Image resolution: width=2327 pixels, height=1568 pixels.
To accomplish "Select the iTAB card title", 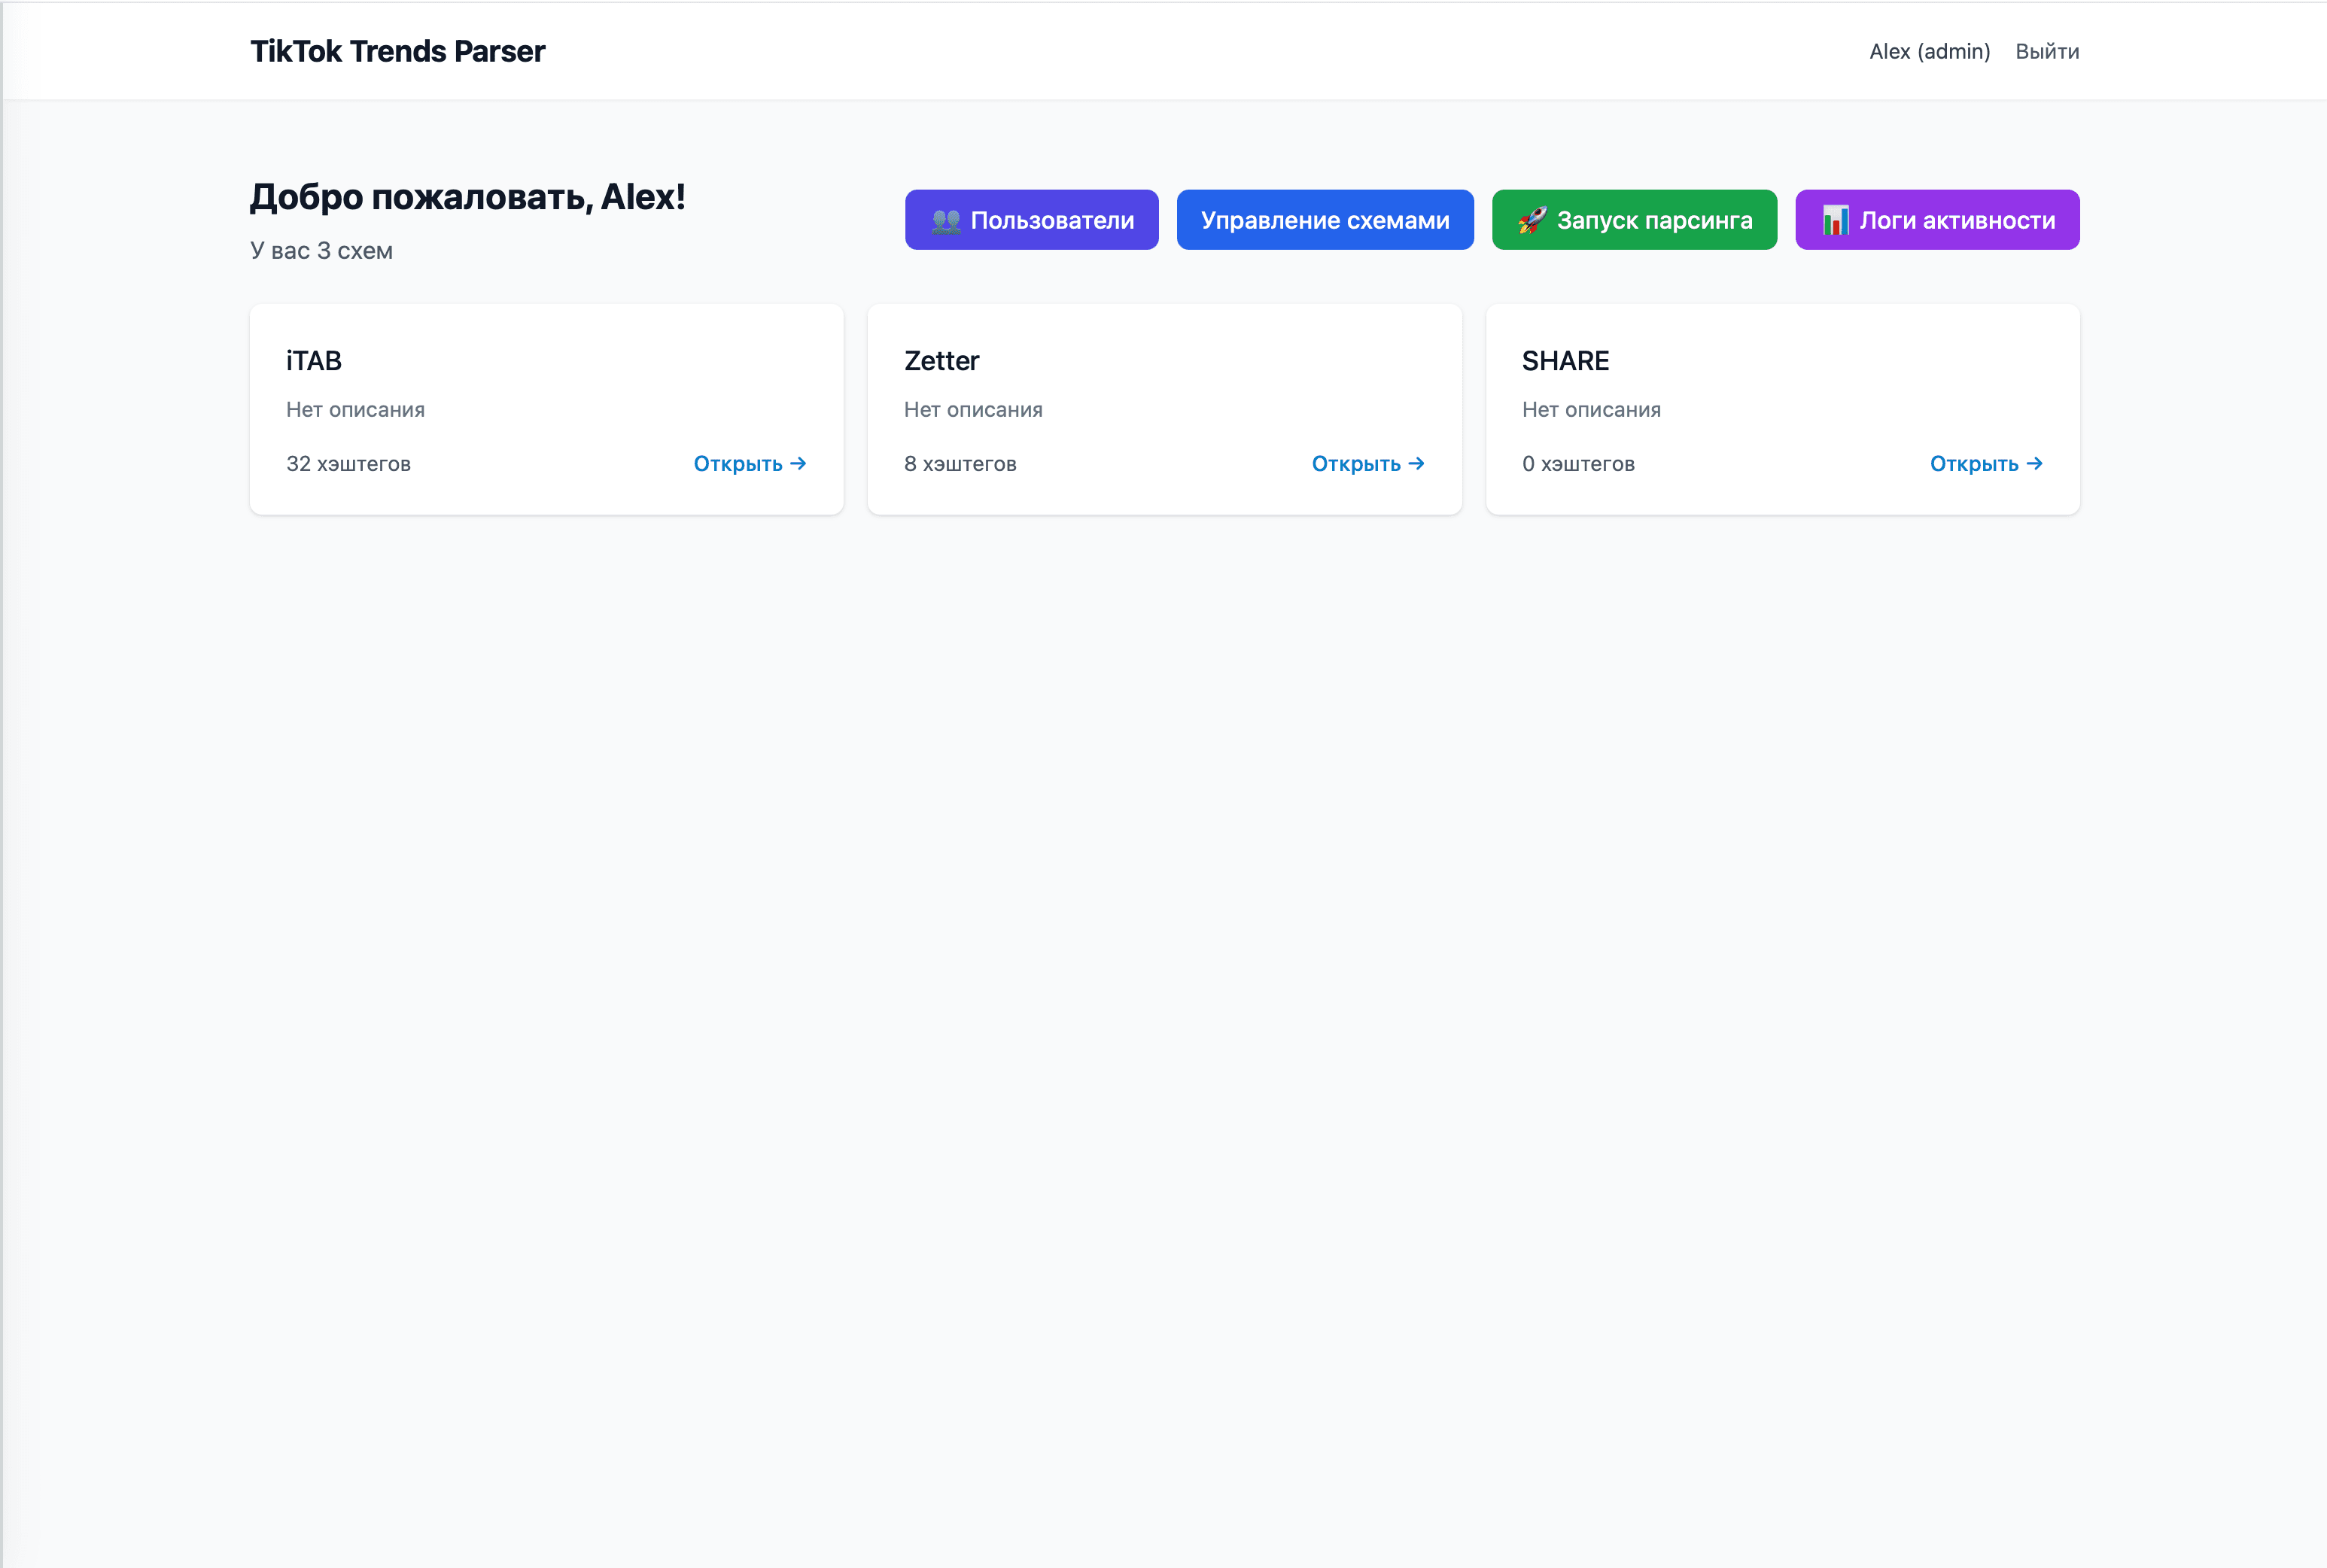I will pyautogui.click(x=314, y=361).
